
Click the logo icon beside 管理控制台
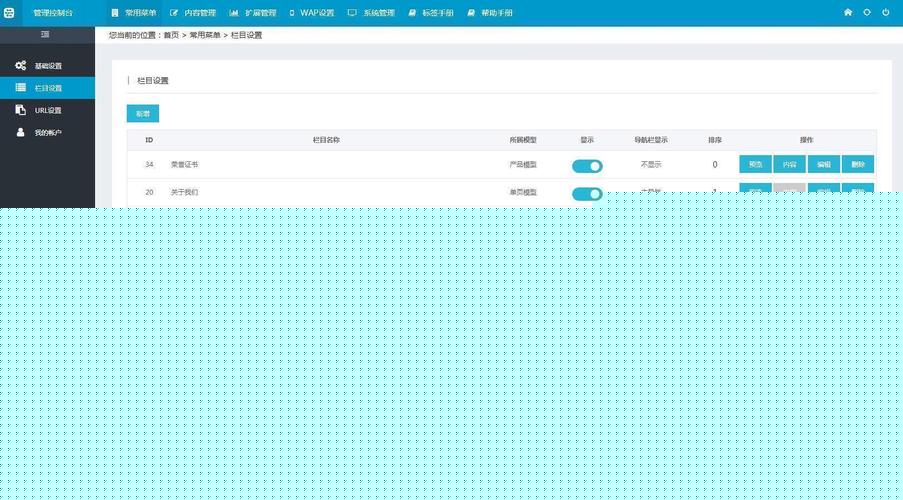tap(9, 13)
